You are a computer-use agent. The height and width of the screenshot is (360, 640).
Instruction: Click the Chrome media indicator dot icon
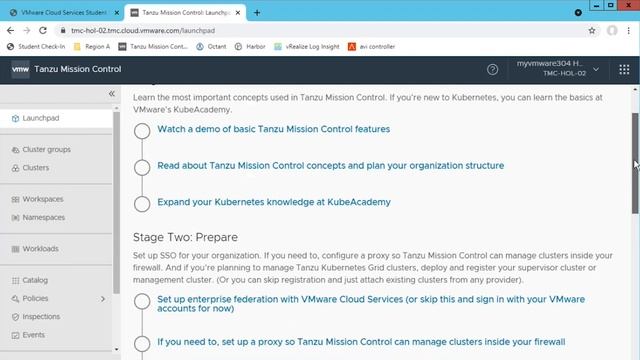point(578,13)
